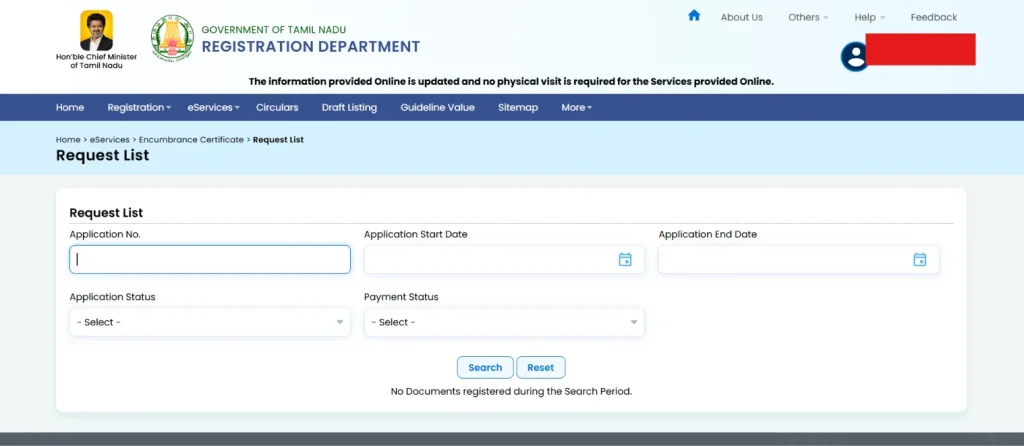Click the Reset button

541,368
